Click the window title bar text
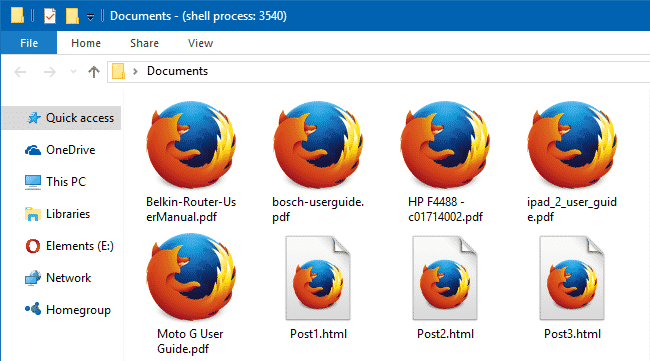 (198, 16)
